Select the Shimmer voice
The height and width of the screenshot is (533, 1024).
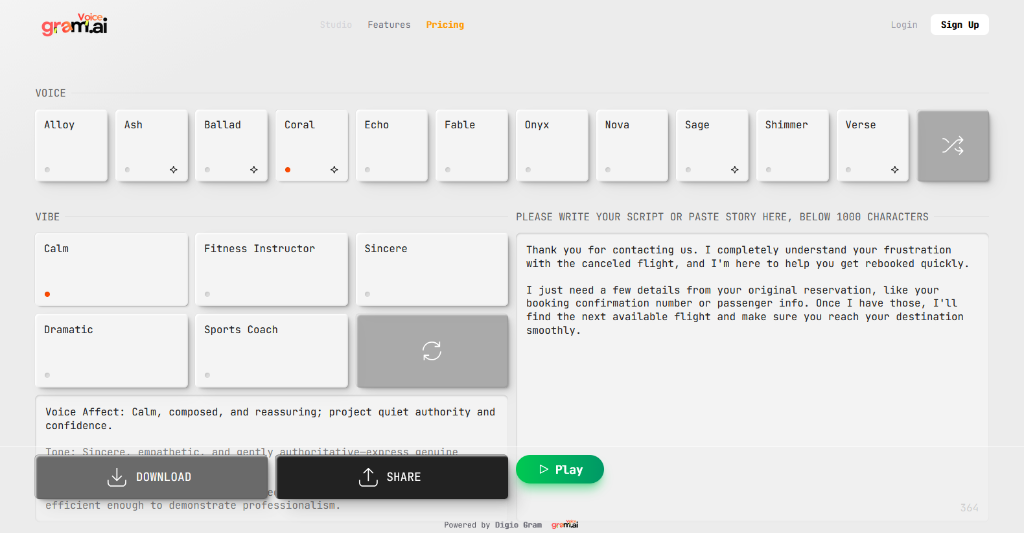(x=792, y=145)
